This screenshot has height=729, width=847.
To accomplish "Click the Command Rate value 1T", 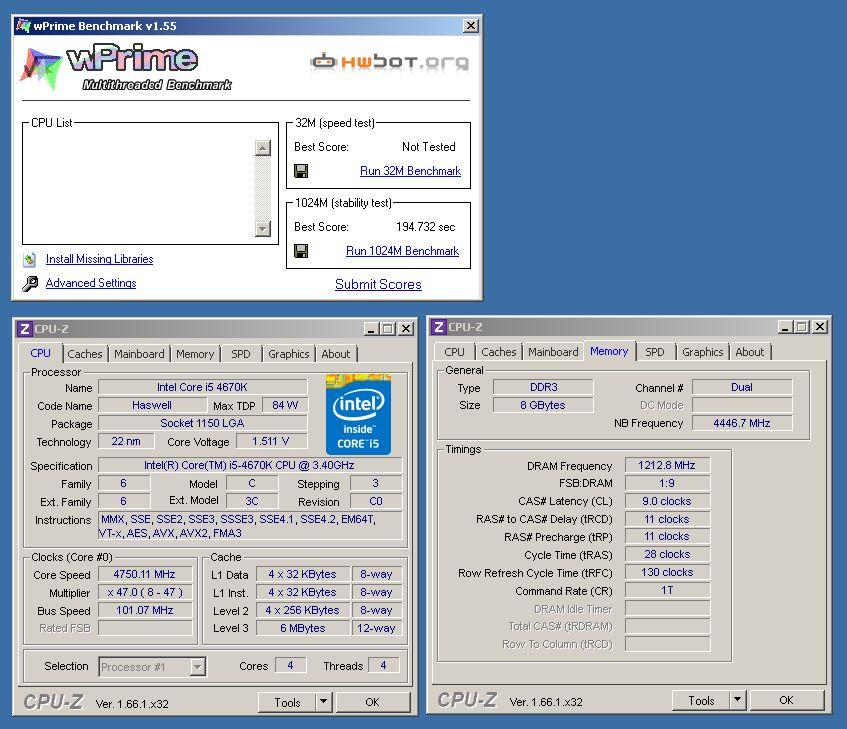I will 667,590.
